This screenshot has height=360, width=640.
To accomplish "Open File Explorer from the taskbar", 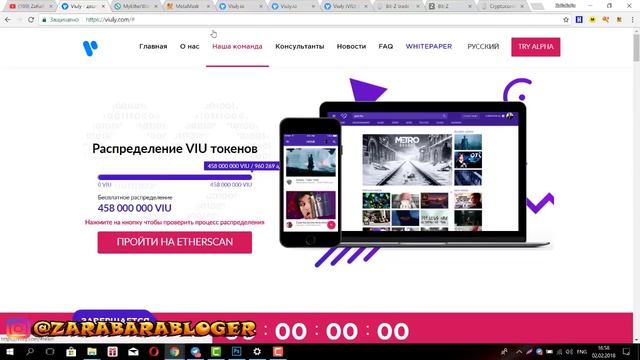I will tap(92, 351).
